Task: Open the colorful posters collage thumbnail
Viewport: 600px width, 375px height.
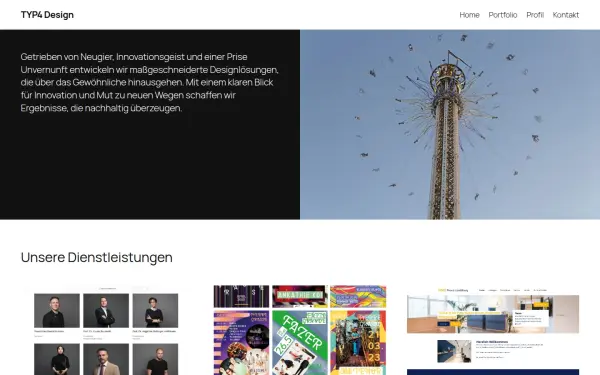Action: 300,330
